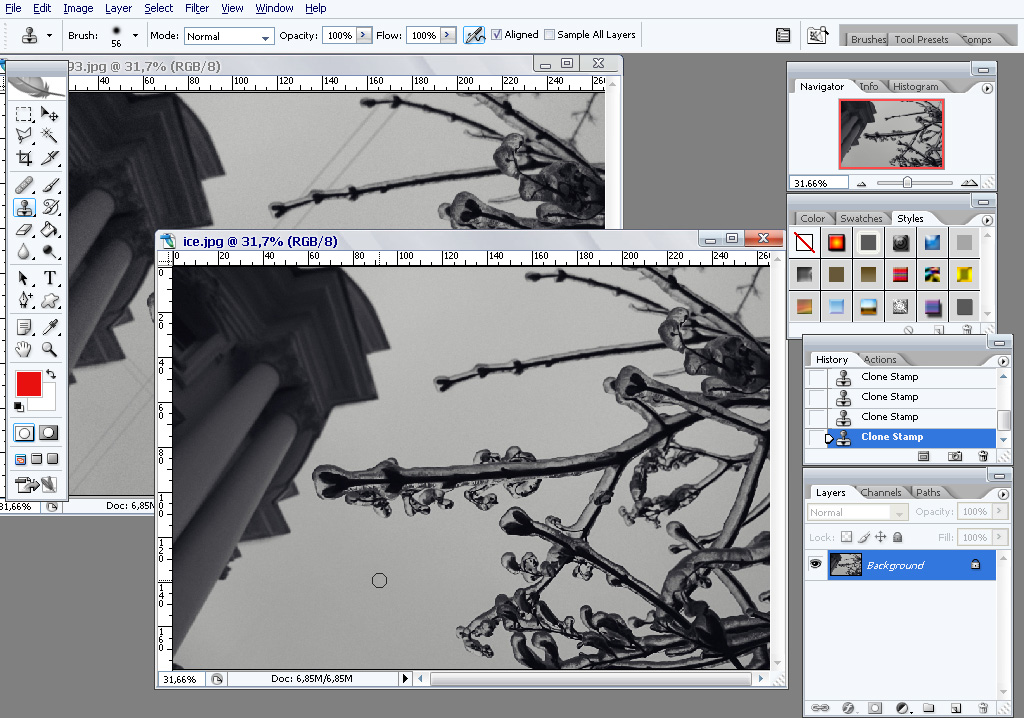Open the blending Mode dropdown
The image size is (1024, 718).
[229, 36]
